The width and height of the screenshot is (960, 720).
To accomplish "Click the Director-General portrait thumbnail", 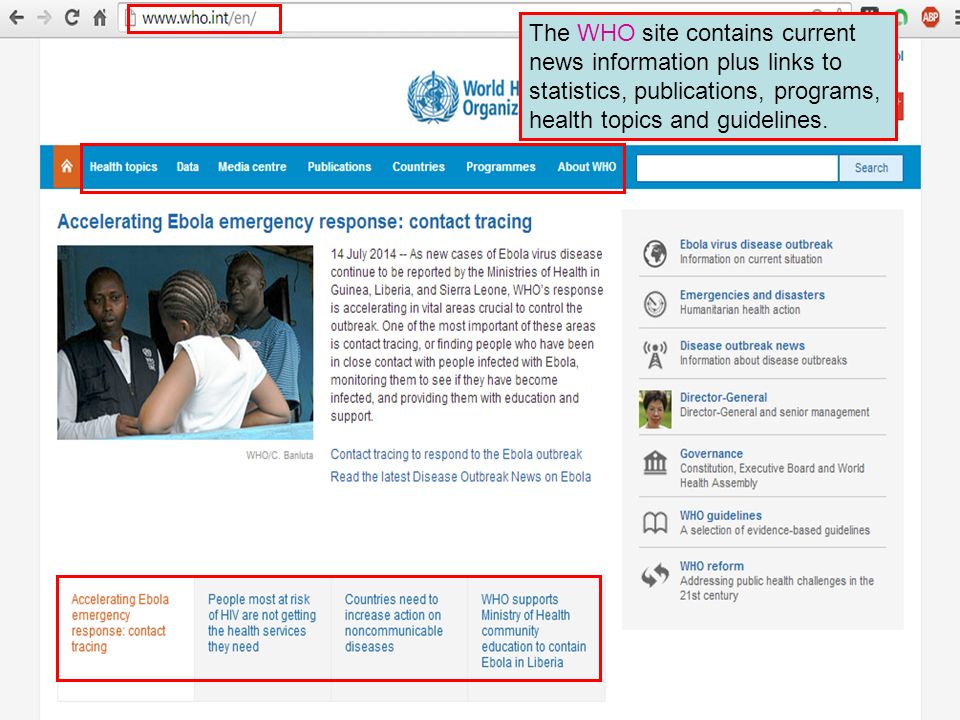I will click(x=655, y=409).
